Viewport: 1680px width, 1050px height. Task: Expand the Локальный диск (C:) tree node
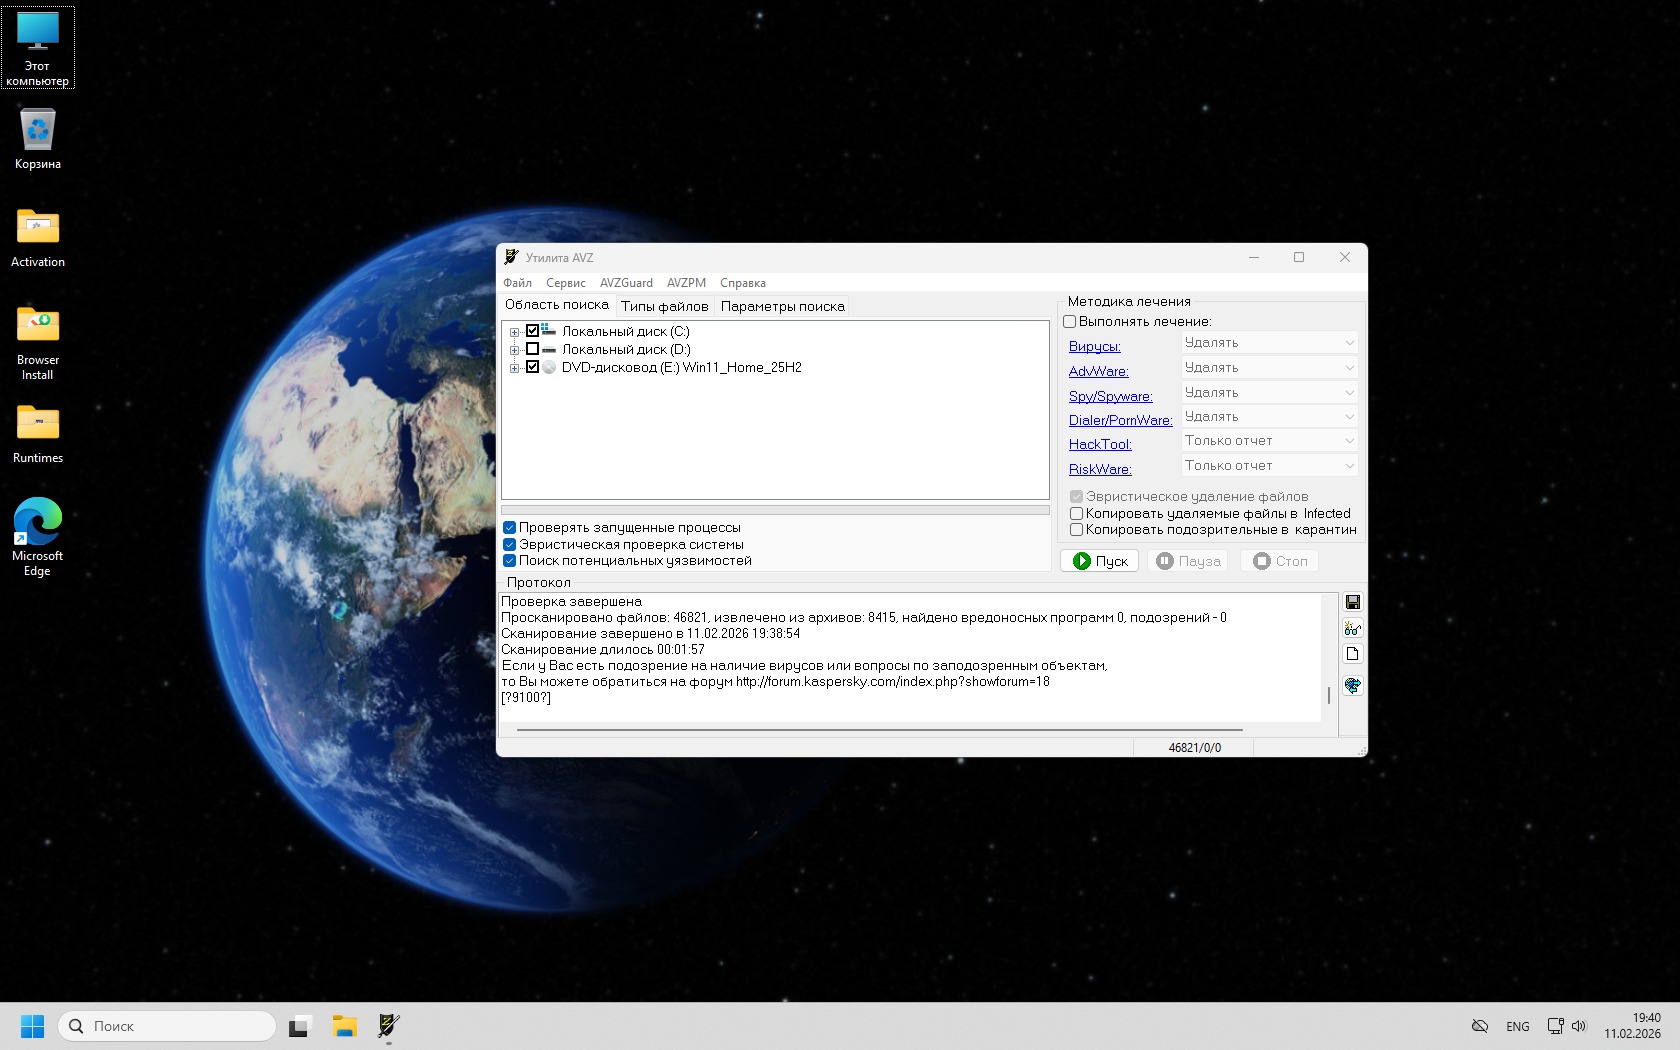click(x=514, y=332)
